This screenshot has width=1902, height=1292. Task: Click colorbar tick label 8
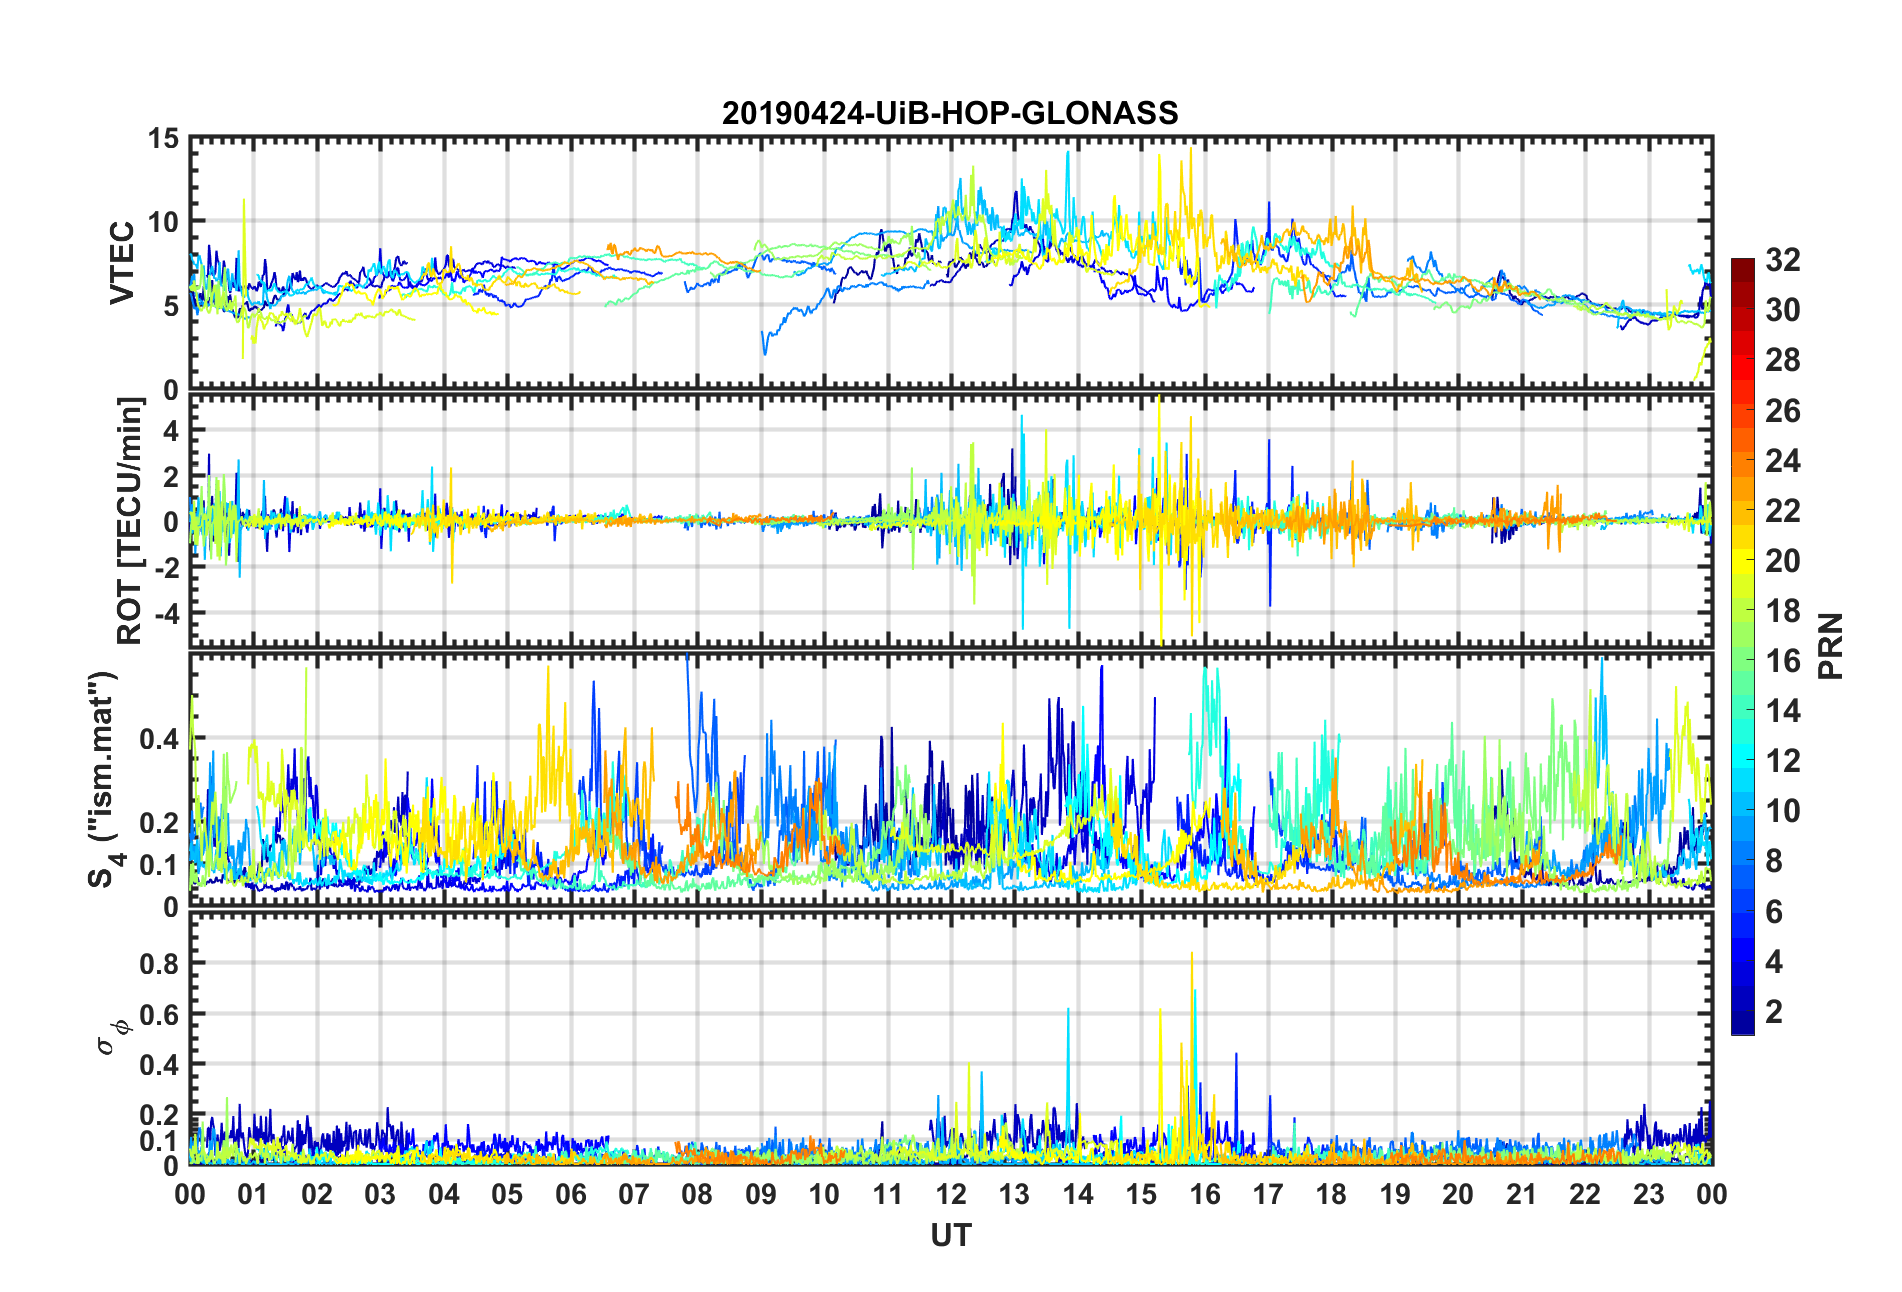click(x=1773, y=861)
